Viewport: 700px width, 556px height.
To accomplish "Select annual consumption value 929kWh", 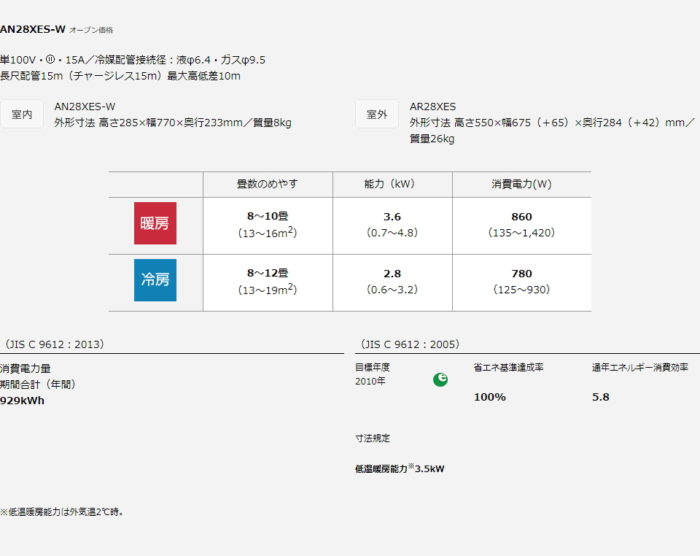I will click(22, 401).
